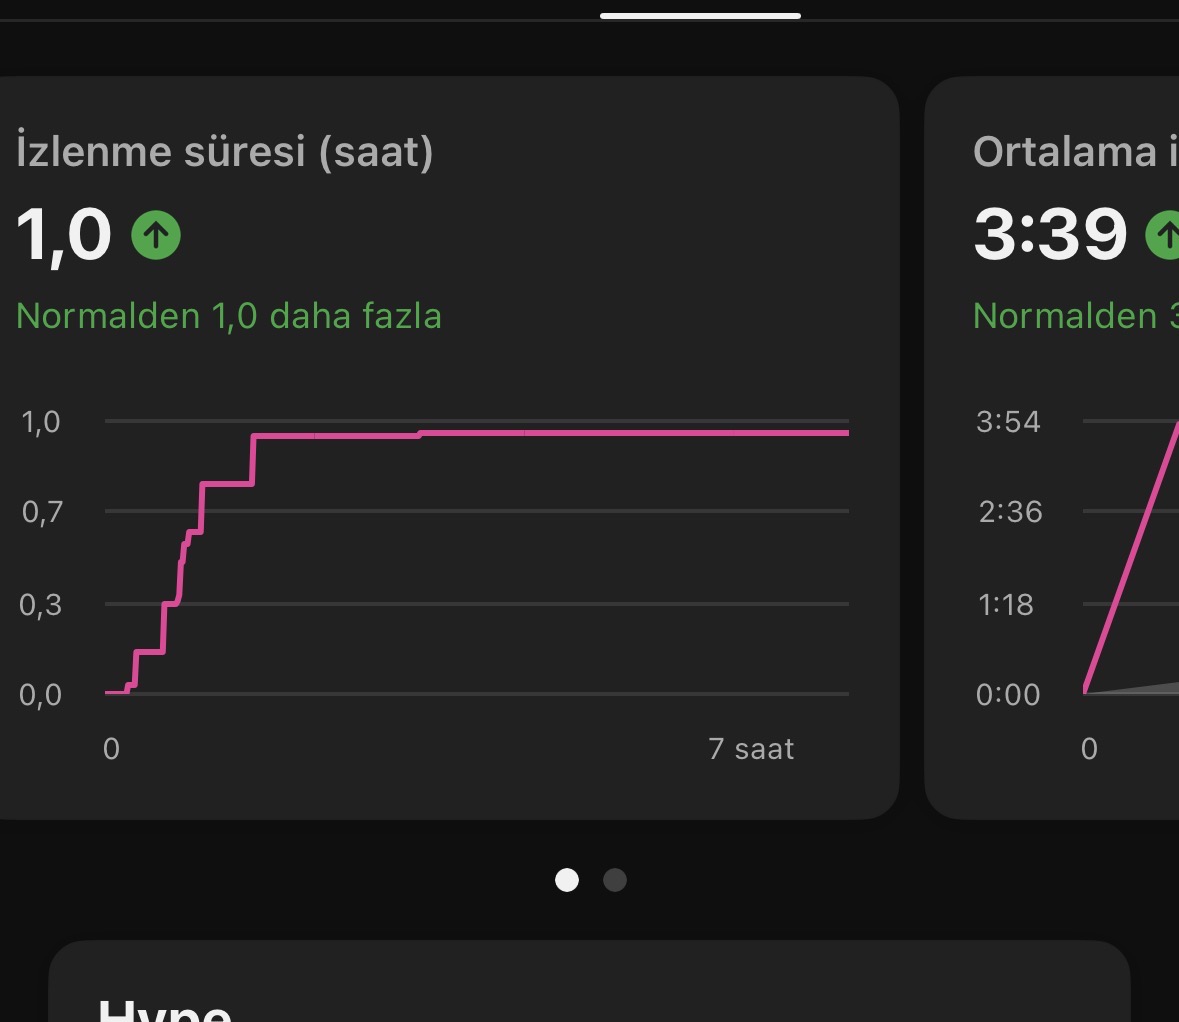Image resolution: width=1179 pixels, height=1022 pixels.
Task: Tap the 3:39 average duration value
Action: (x=1050, y=236)
